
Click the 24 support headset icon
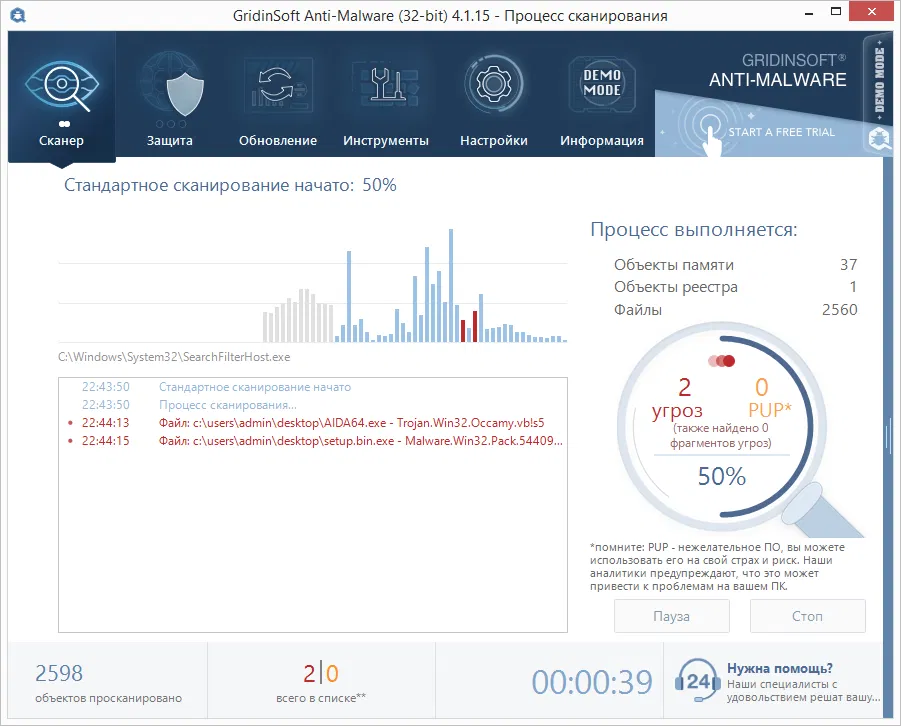pyautogui.click(x=697, y=682)
